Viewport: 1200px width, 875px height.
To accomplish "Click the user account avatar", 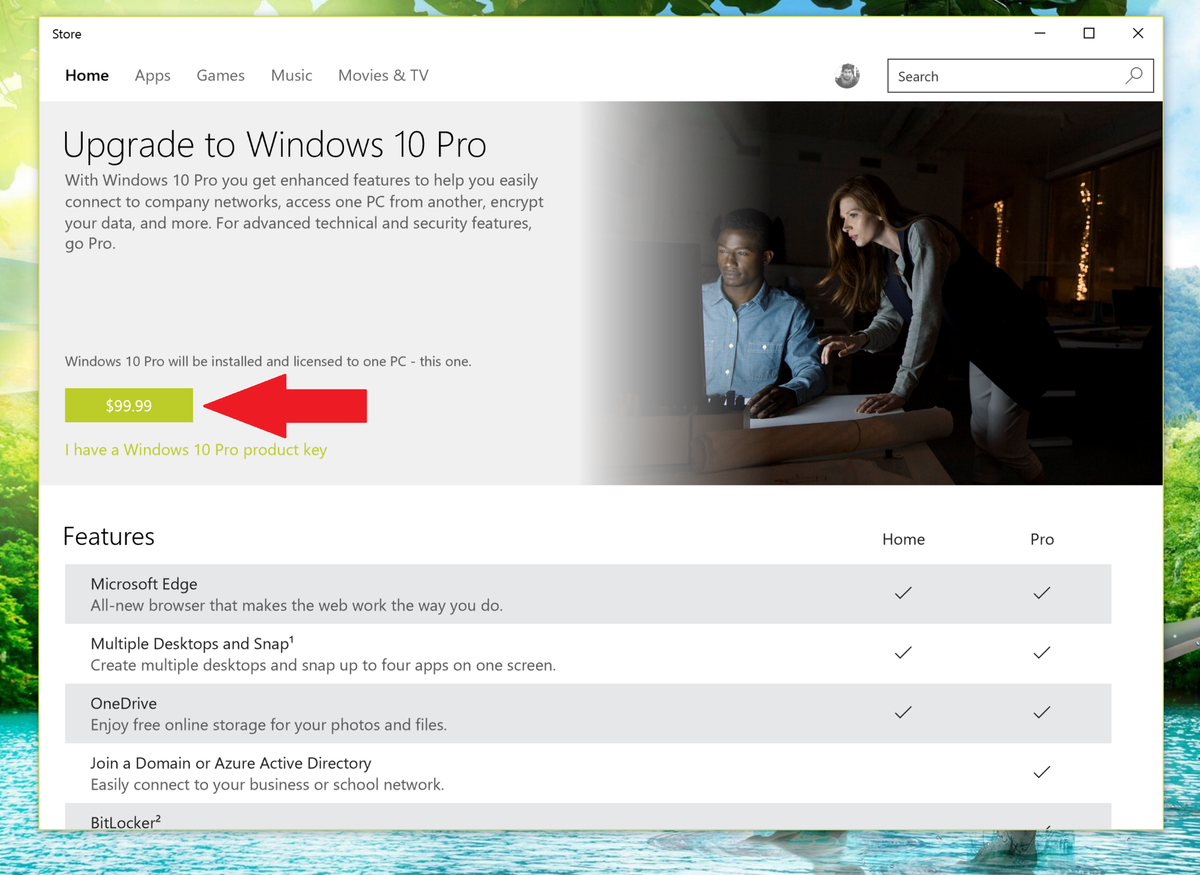I will pyautogui.click(x=847, y=75).
